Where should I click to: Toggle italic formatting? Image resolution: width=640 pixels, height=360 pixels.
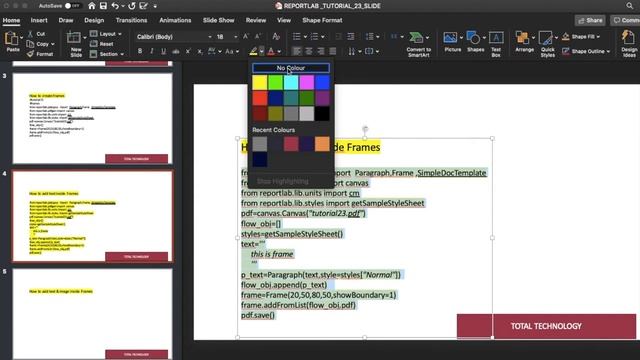152,51
